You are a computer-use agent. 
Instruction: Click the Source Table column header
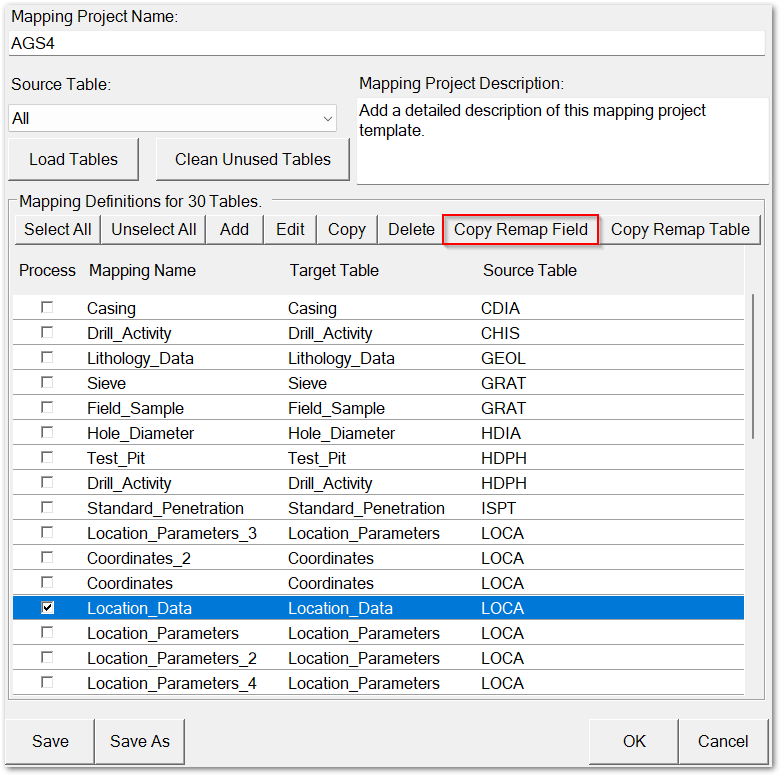point(530,270)
